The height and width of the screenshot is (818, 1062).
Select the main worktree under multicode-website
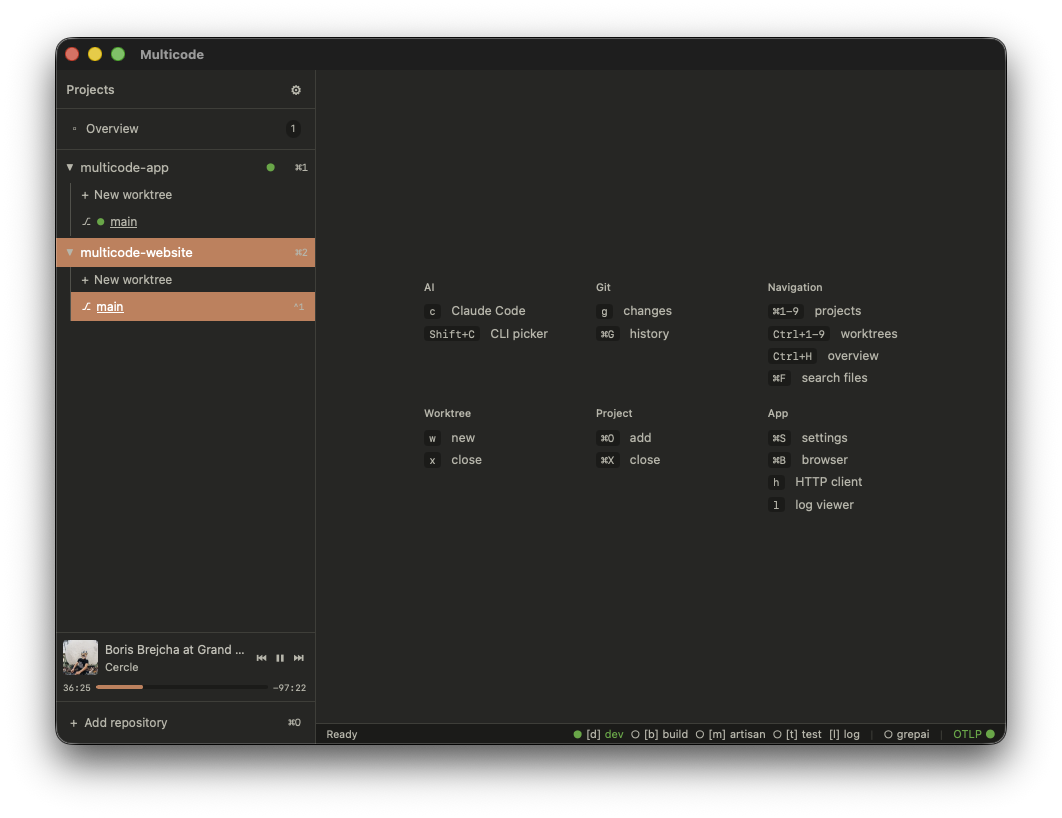pyautogui.click(x=109, y=306)
